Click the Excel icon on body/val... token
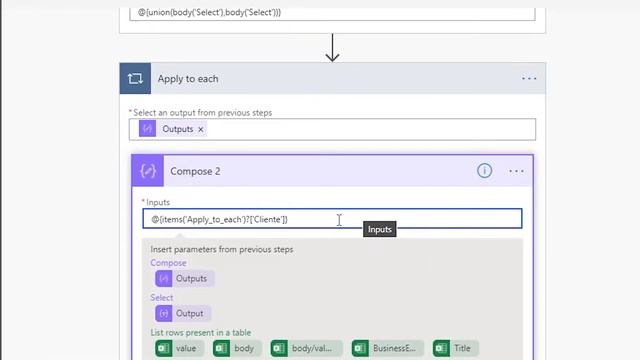The image size is (640, 360). point(279,349)
